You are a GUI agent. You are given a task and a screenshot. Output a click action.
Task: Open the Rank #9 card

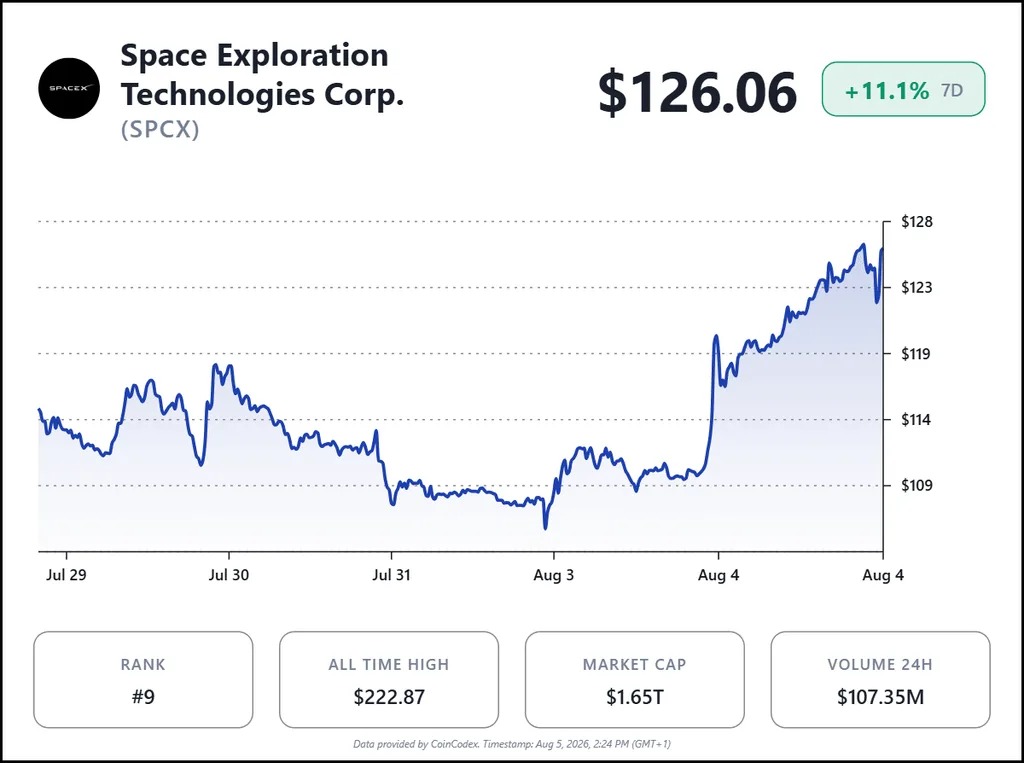coord(143,679)
